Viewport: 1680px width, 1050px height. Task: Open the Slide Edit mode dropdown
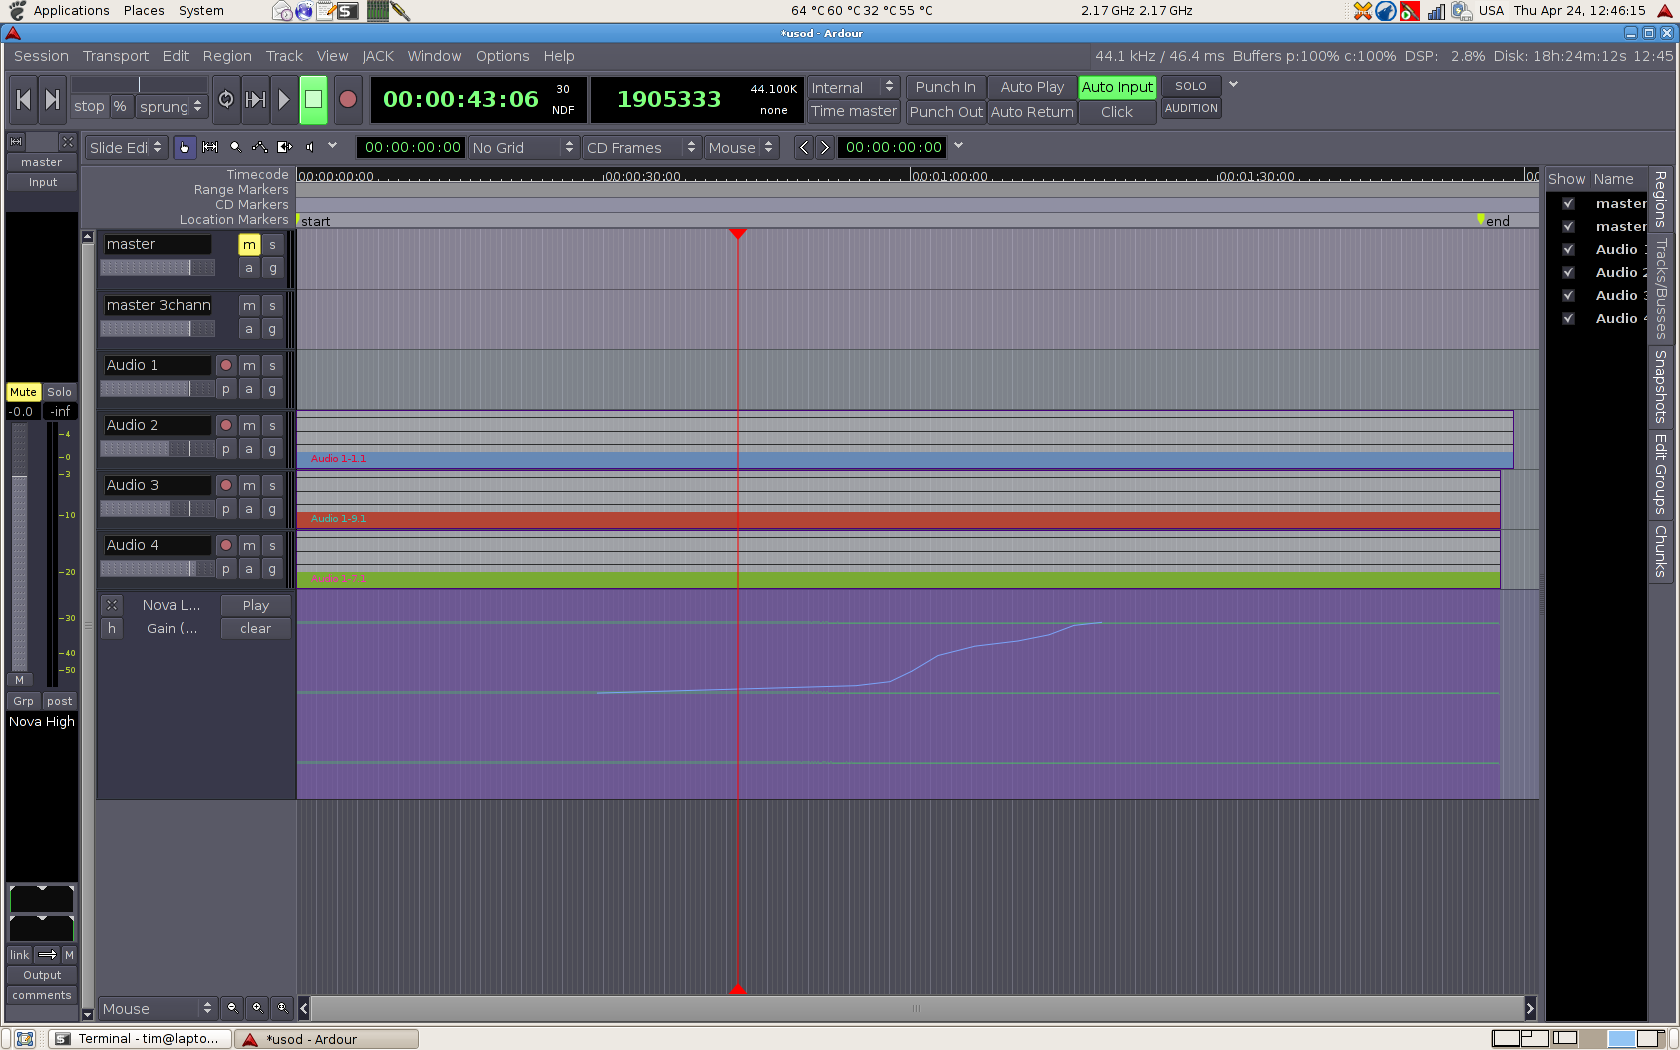tap(126, 147)
